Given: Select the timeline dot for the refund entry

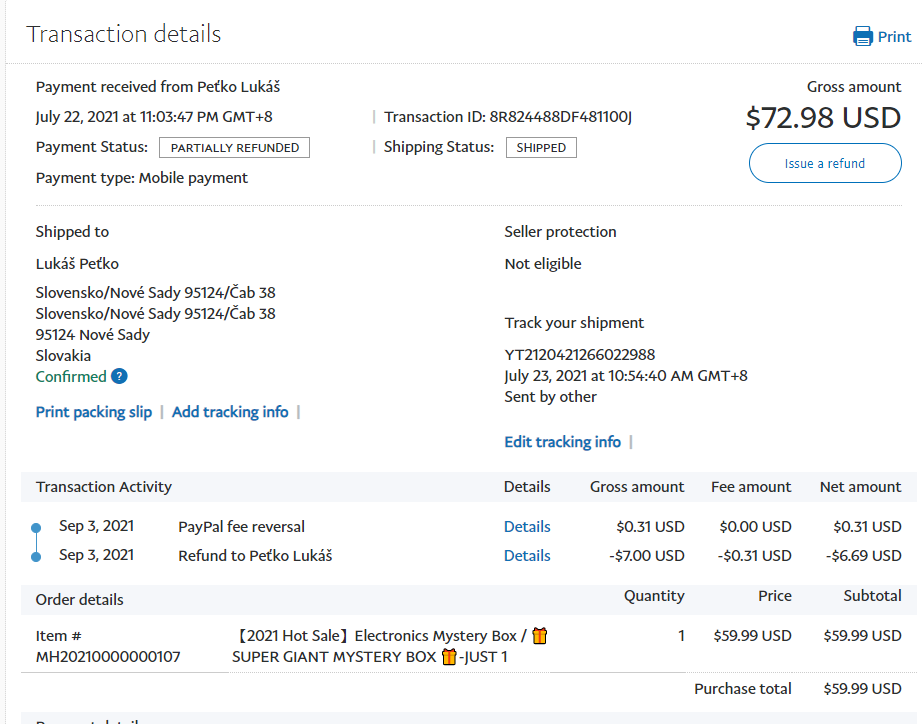Looking at the screenshot, I should (36, 556).
